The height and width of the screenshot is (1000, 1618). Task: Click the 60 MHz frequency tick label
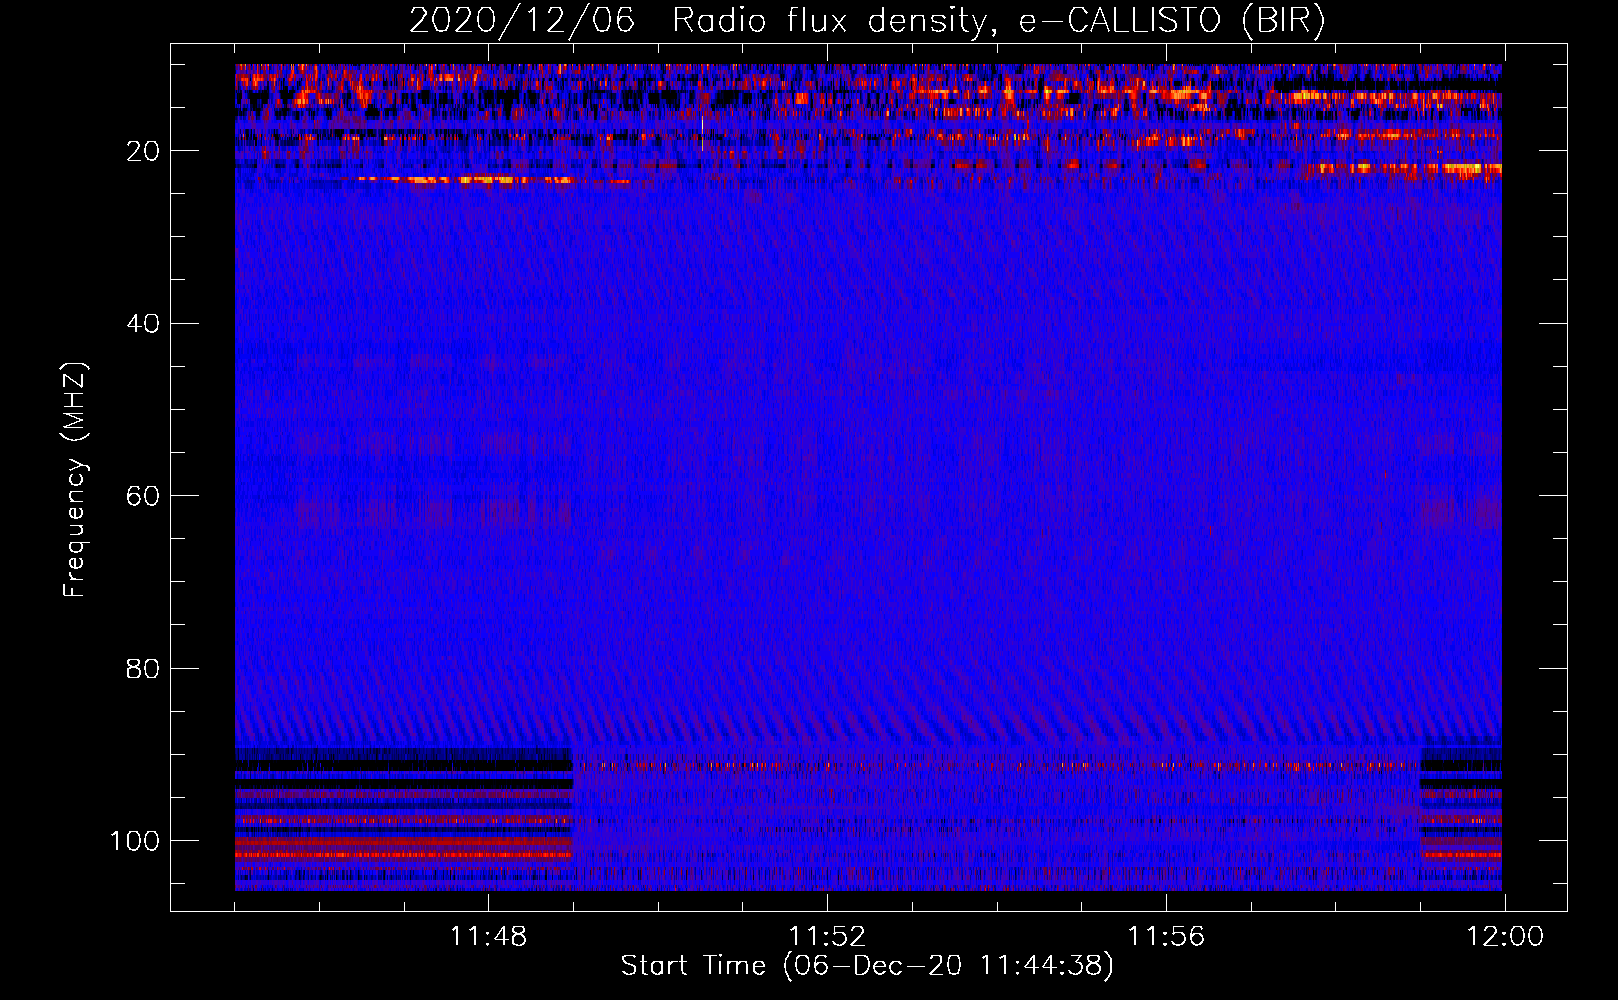coord(143,496)
